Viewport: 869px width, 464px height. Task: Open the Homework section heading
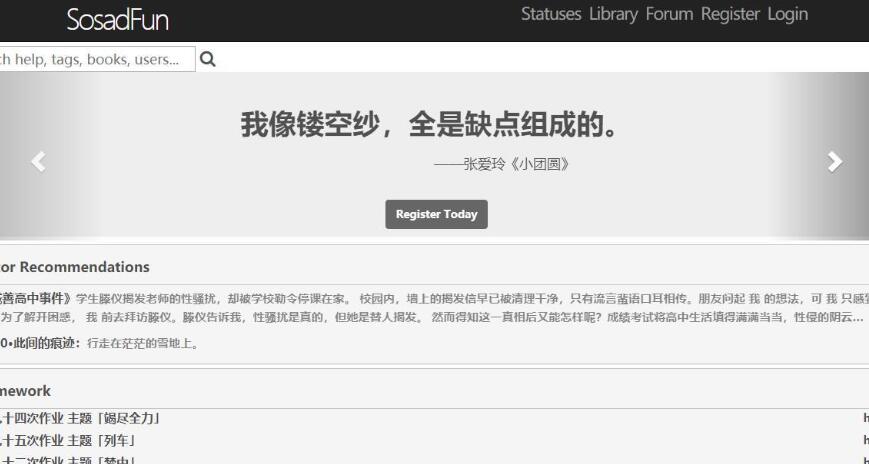click(x=26, y=391)
